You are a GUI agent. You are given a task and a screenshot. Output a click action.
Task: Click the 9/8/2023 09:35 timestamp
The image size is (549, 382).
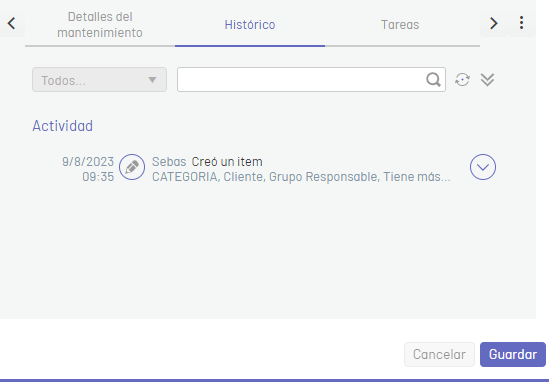tap(88, 169)
